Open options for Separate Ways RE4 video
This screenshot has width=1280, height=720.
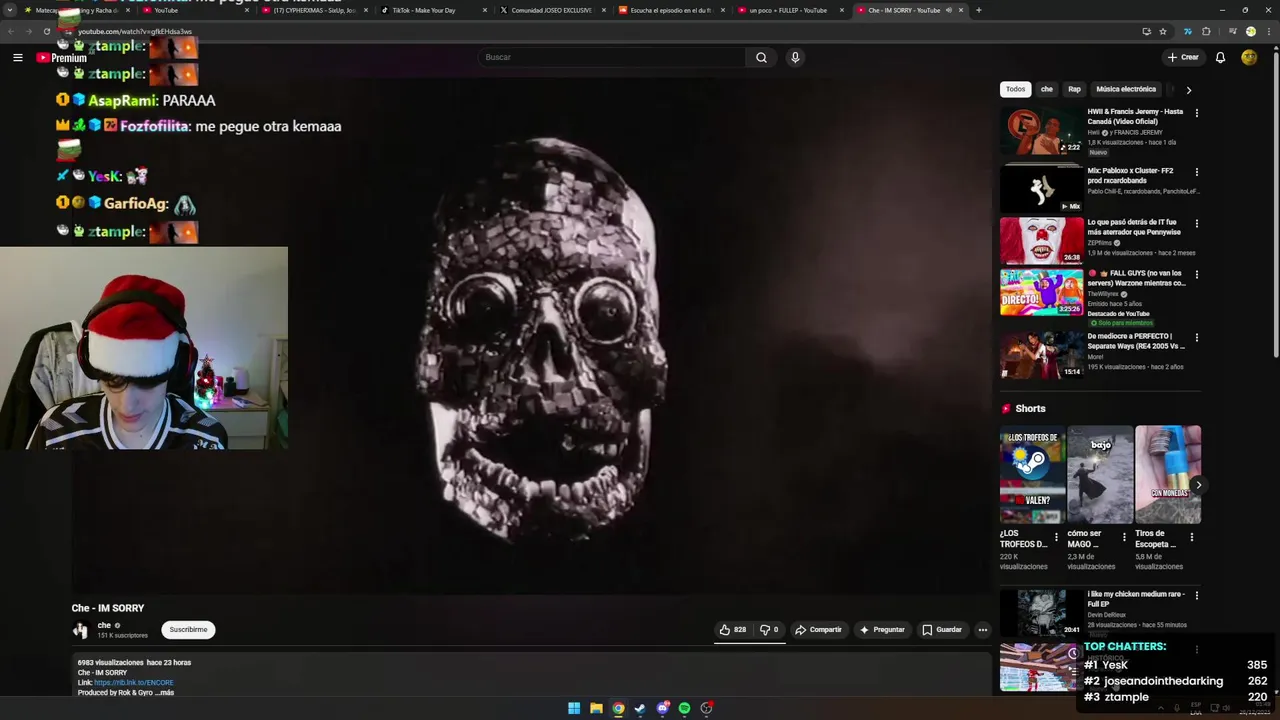[x=1196, y=338]
